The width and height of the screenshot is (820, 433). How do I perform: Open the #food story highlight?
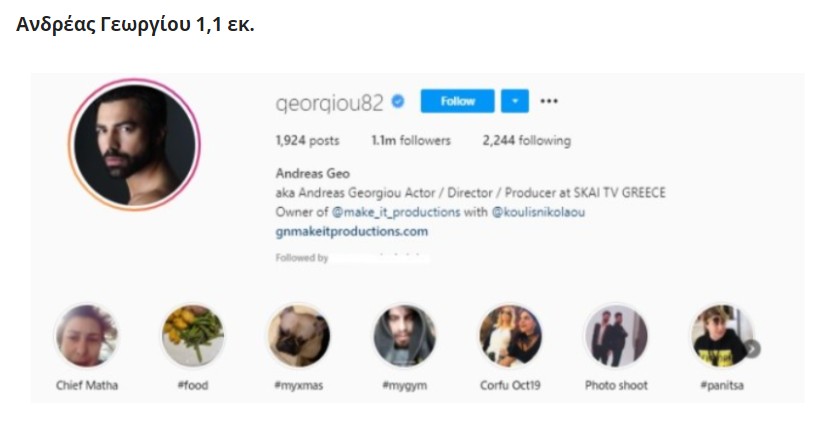click(x=192, y=337)
